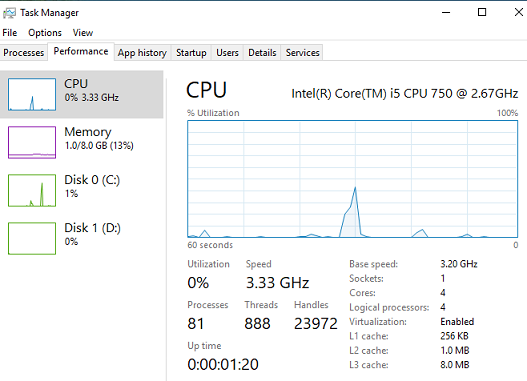Click the Performance tab

[81, 51]
